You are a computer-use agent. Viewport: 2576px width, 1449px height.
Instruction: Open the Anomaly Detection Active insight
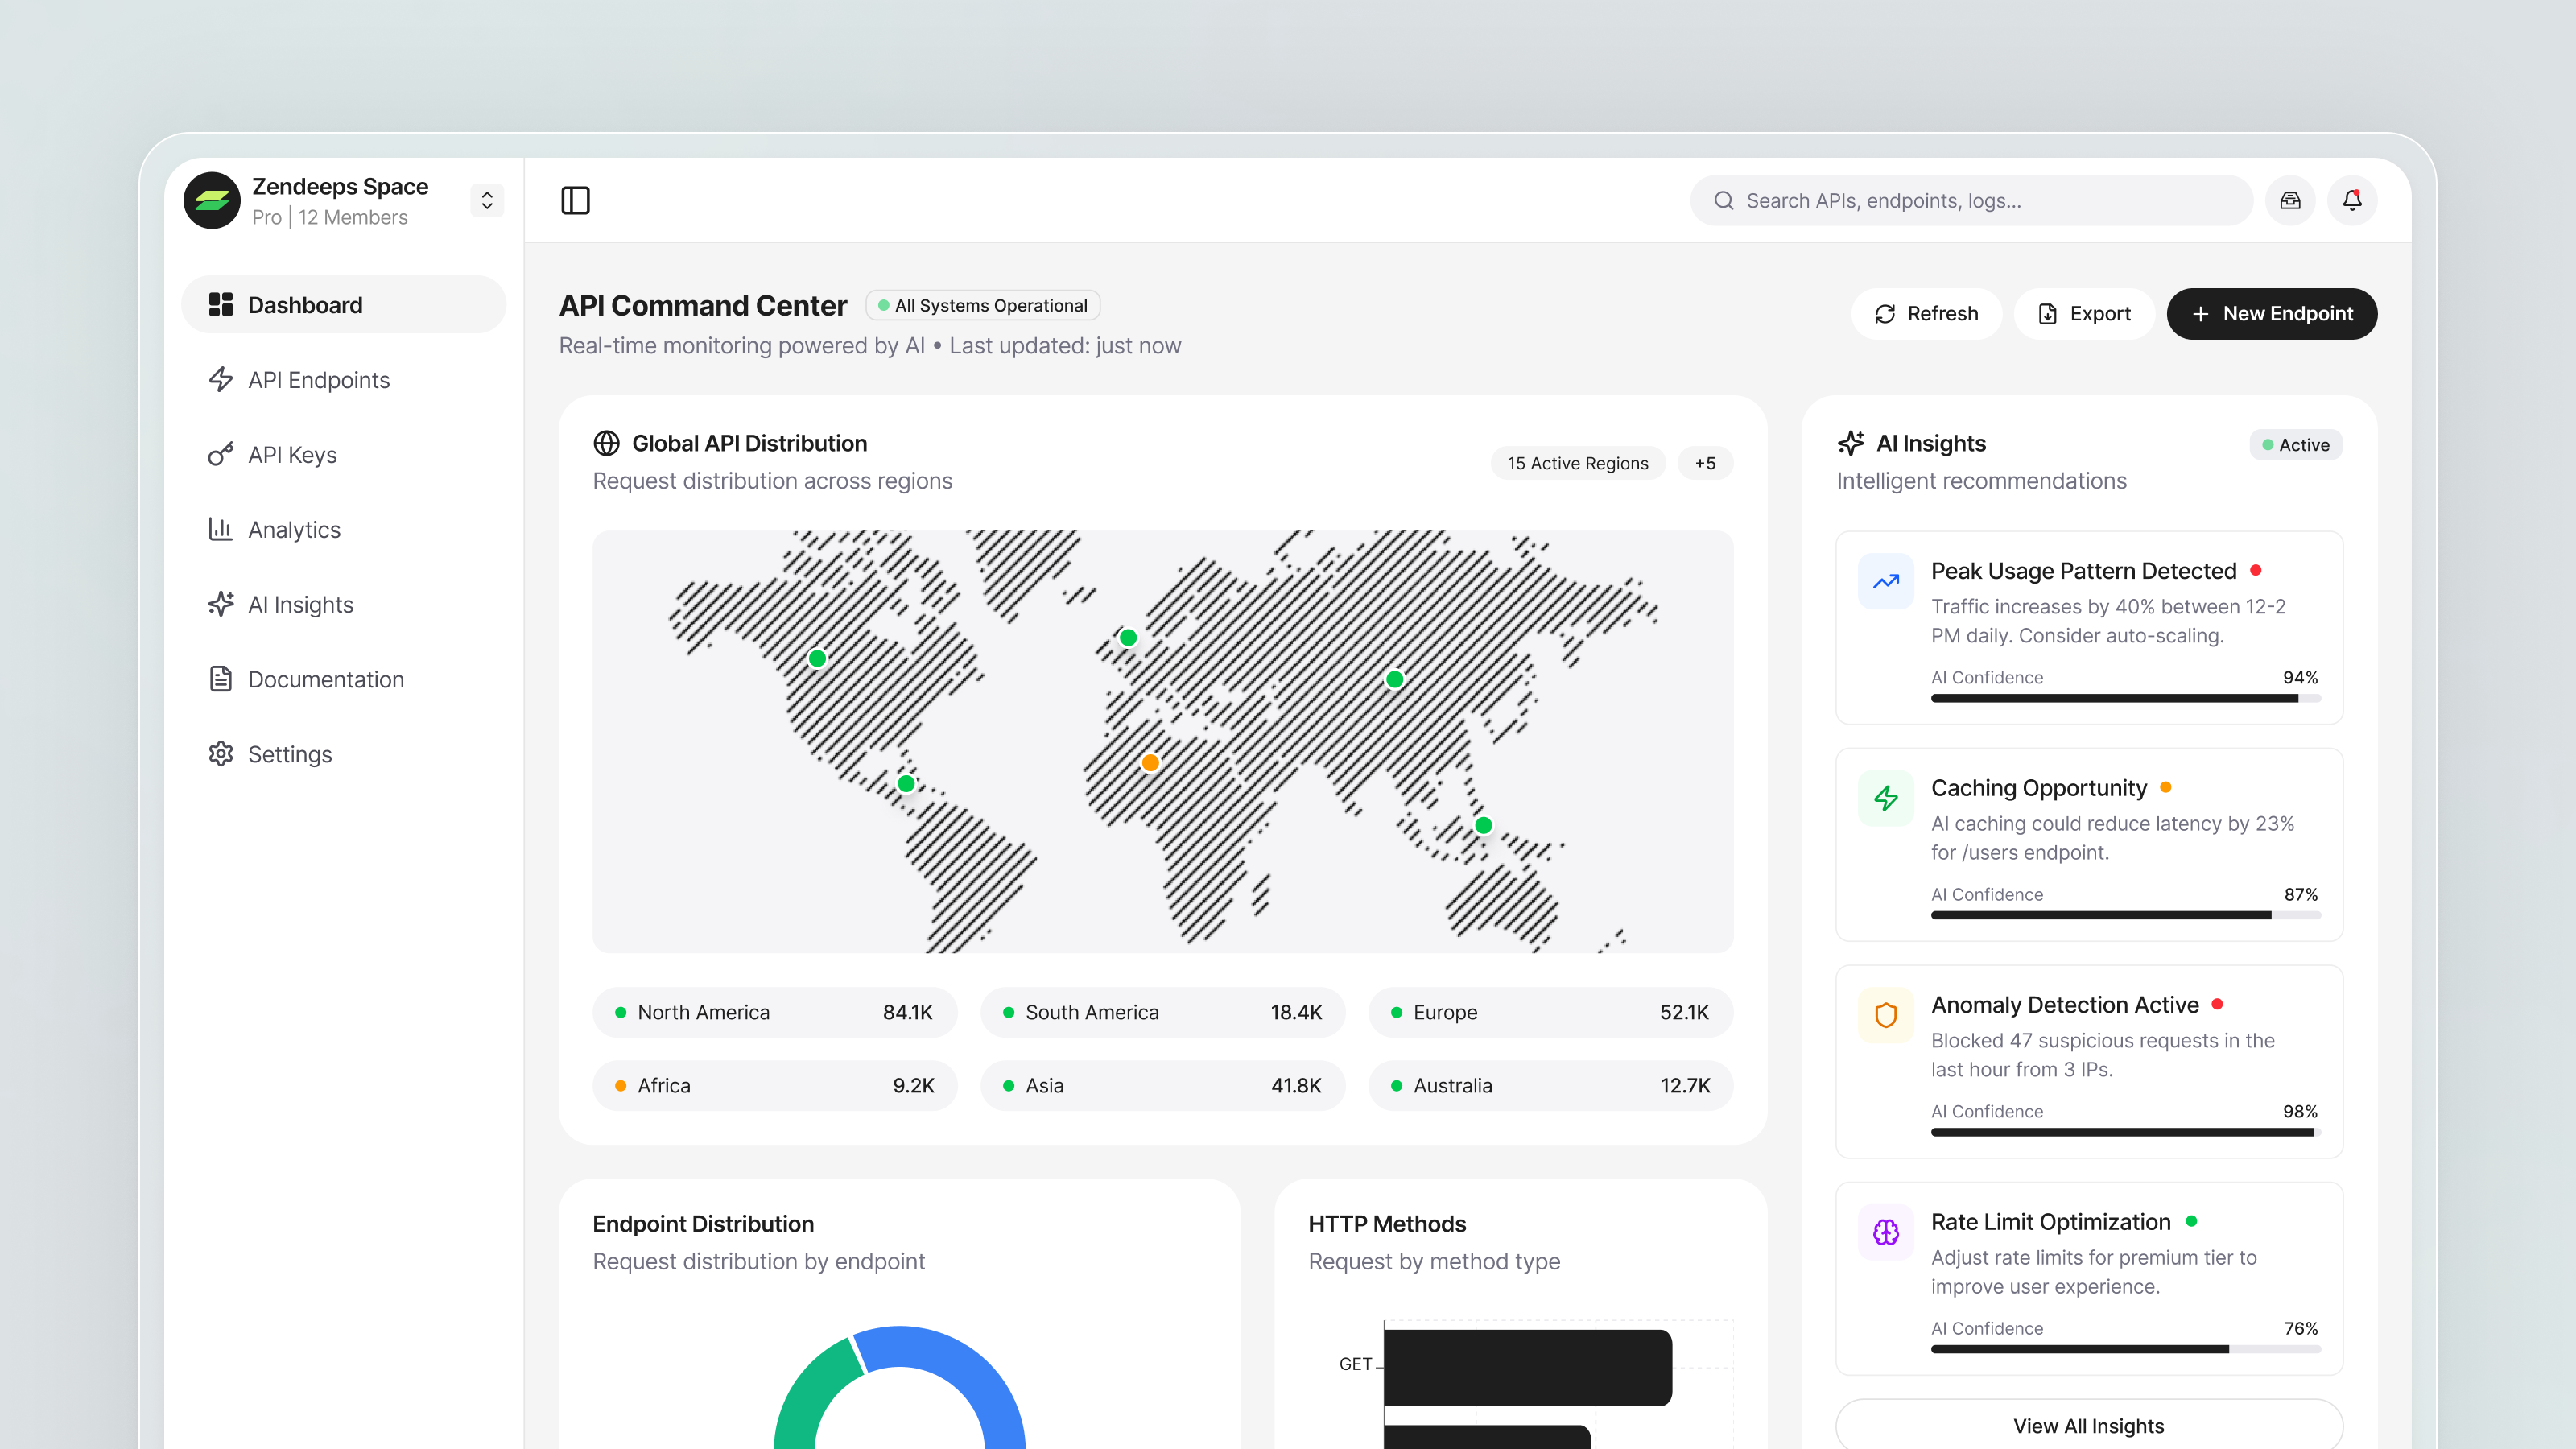[x=2089, y=1062]
